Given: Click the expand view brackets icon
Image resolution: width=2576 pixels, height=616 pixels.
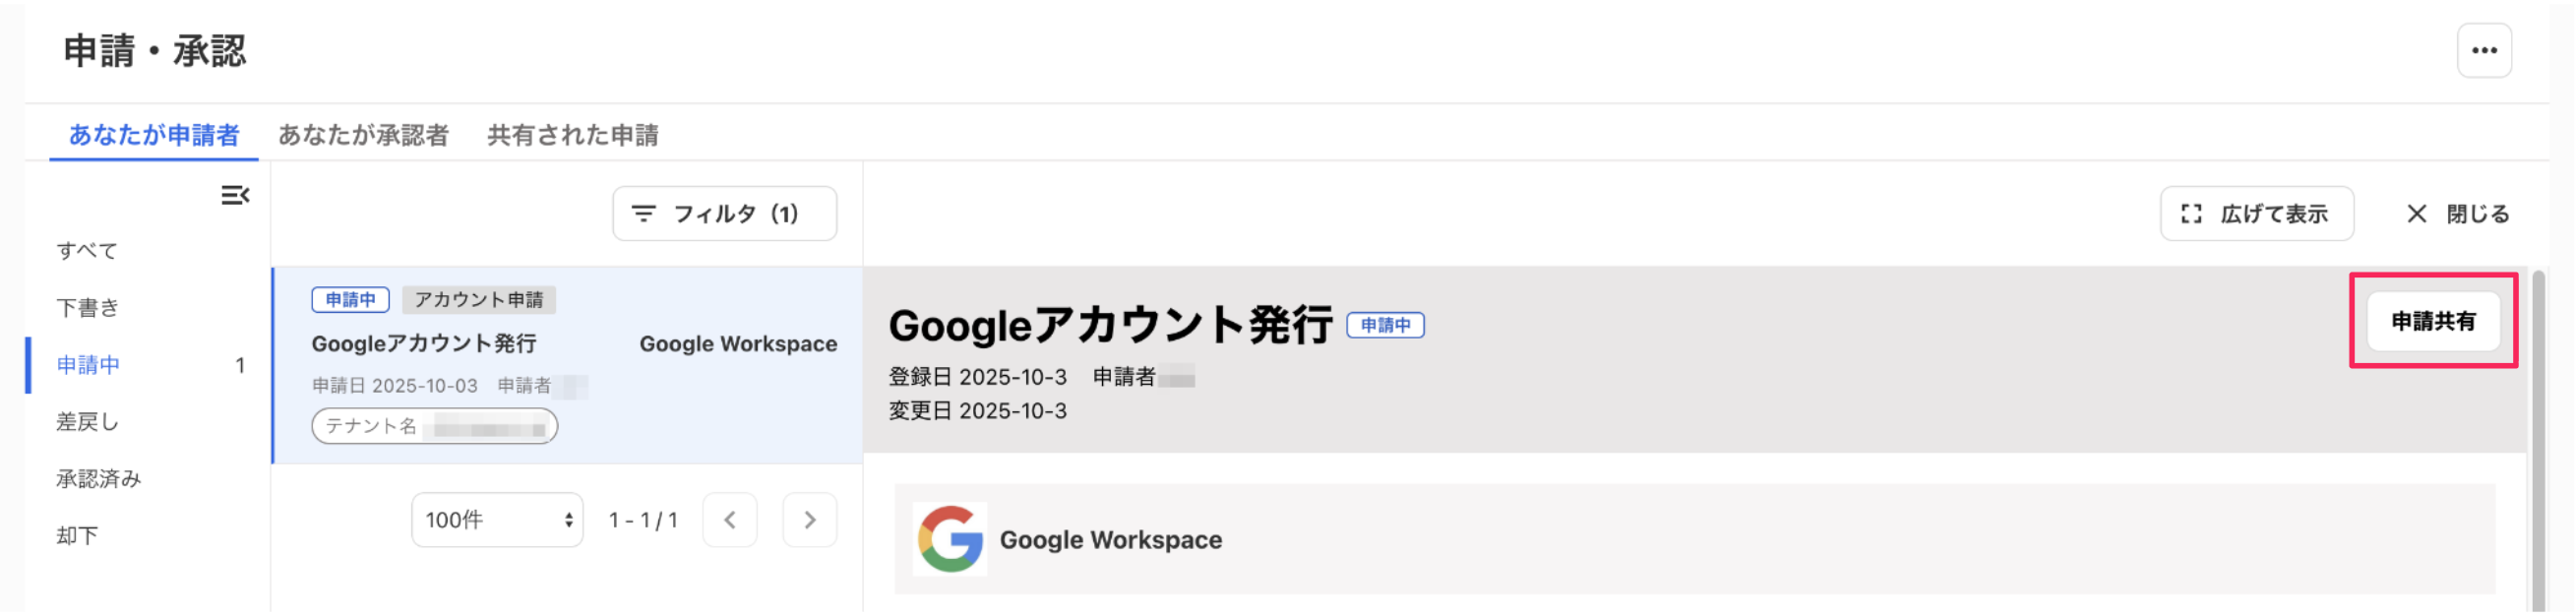Looking at the screenshot, I should pyautogui.click(x=2191, y=213).
